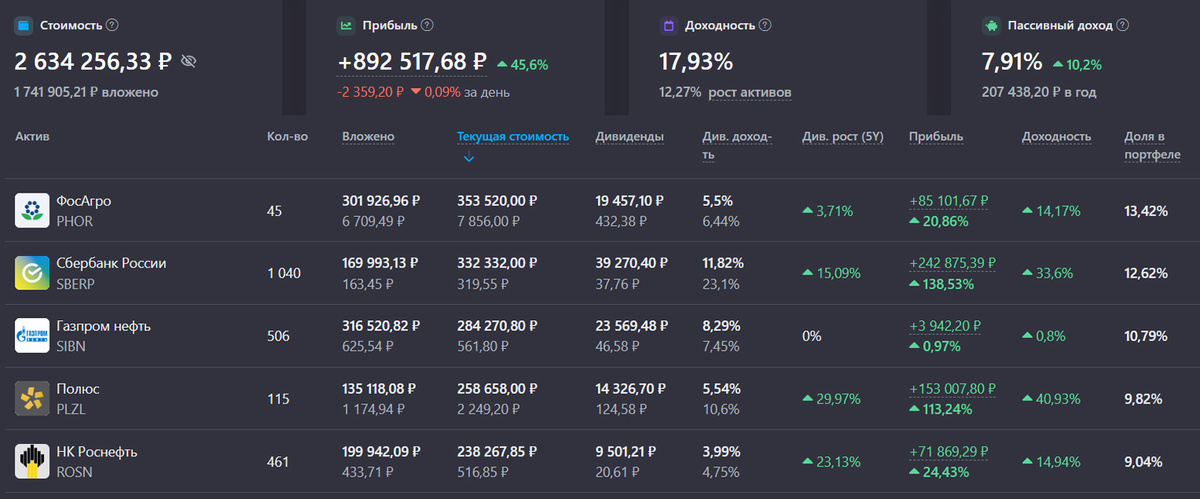Sort table by Див. доходность column
This screenshot has height=499, width=1200.
click(738, 145)
